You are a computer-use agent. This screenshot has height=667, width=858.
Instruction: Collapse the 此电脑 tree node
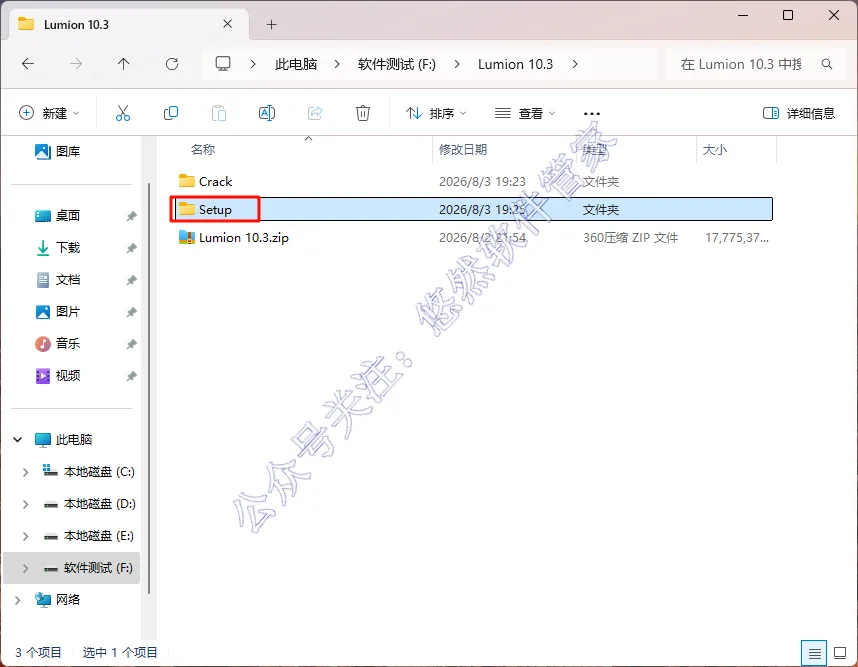18,439
